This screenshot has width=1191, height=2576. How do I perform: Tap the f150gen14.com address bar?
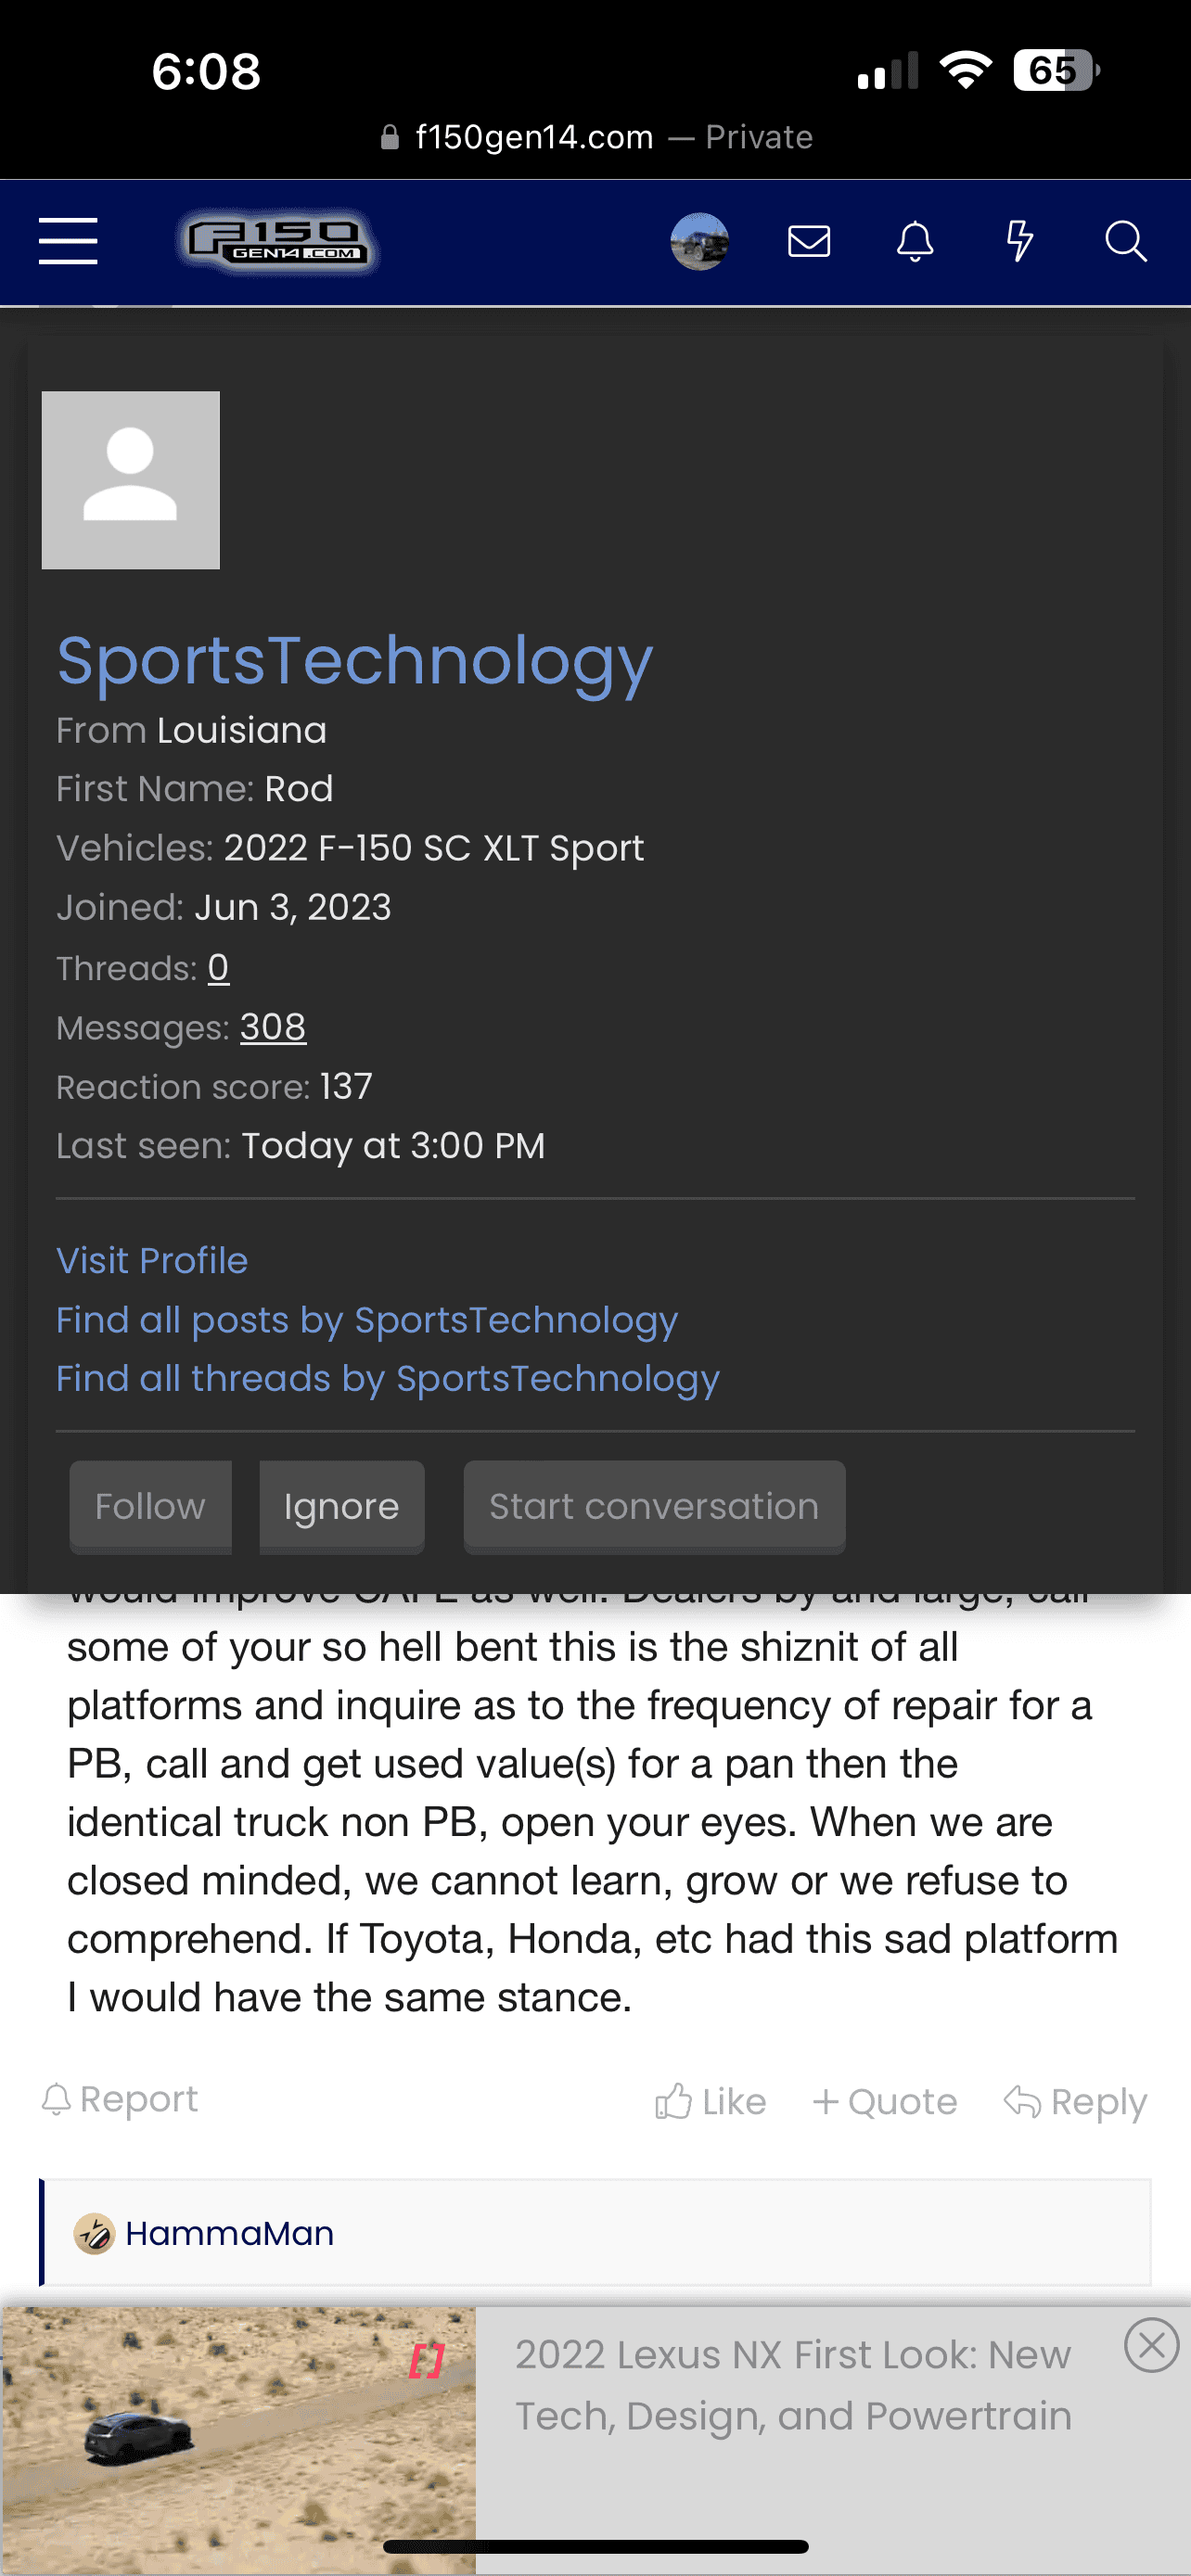coord(596,137)
